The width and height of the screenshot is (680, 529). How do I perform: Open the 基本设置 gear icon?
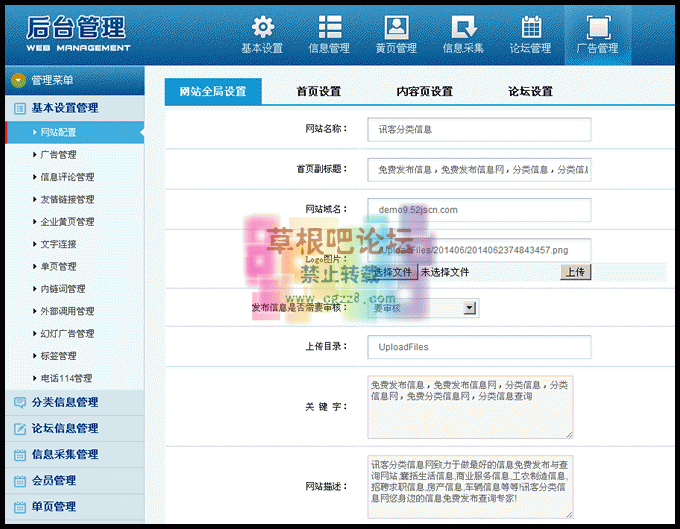(262, 27)
